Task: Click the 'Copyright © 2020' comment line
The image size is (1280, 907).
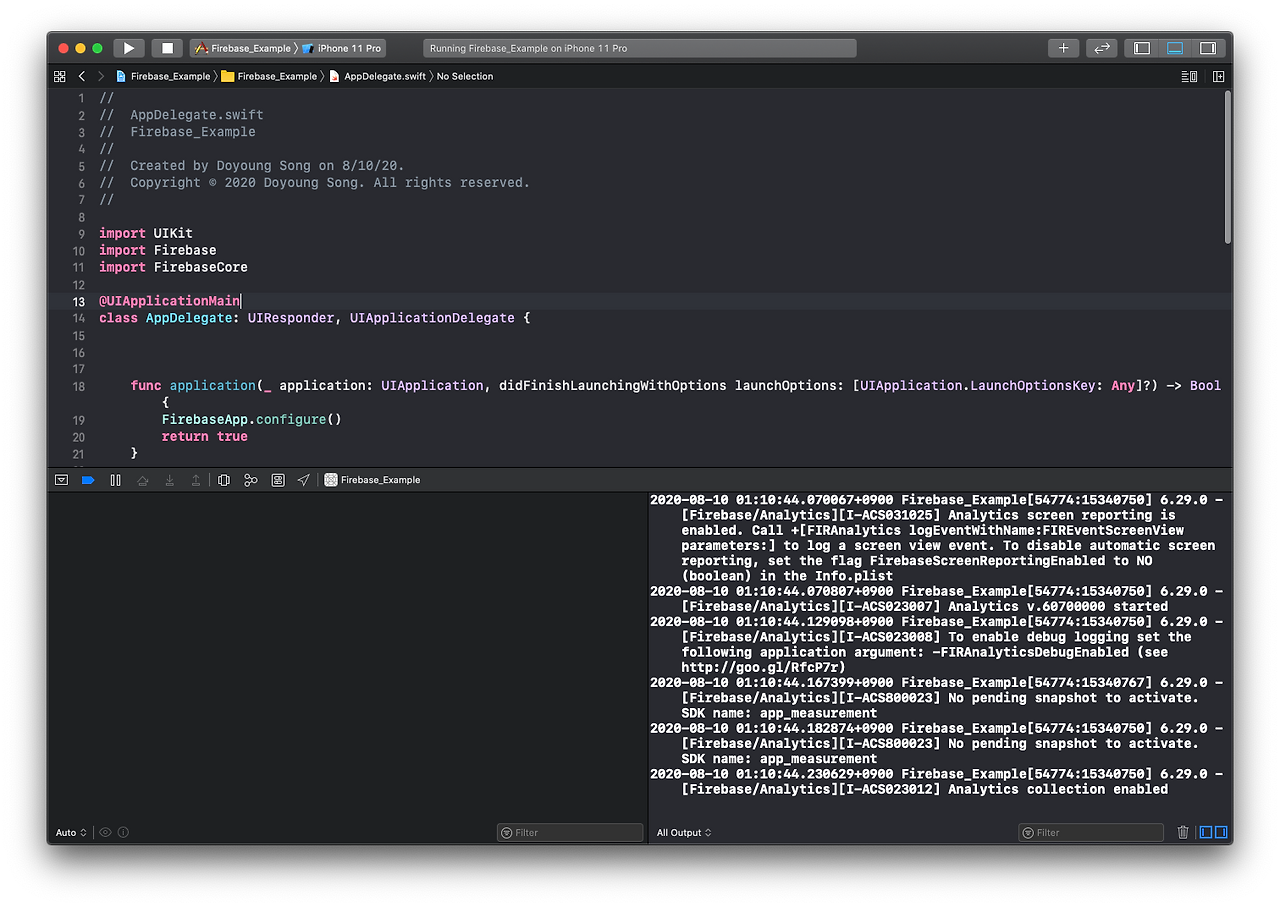Action: [315, 182]
